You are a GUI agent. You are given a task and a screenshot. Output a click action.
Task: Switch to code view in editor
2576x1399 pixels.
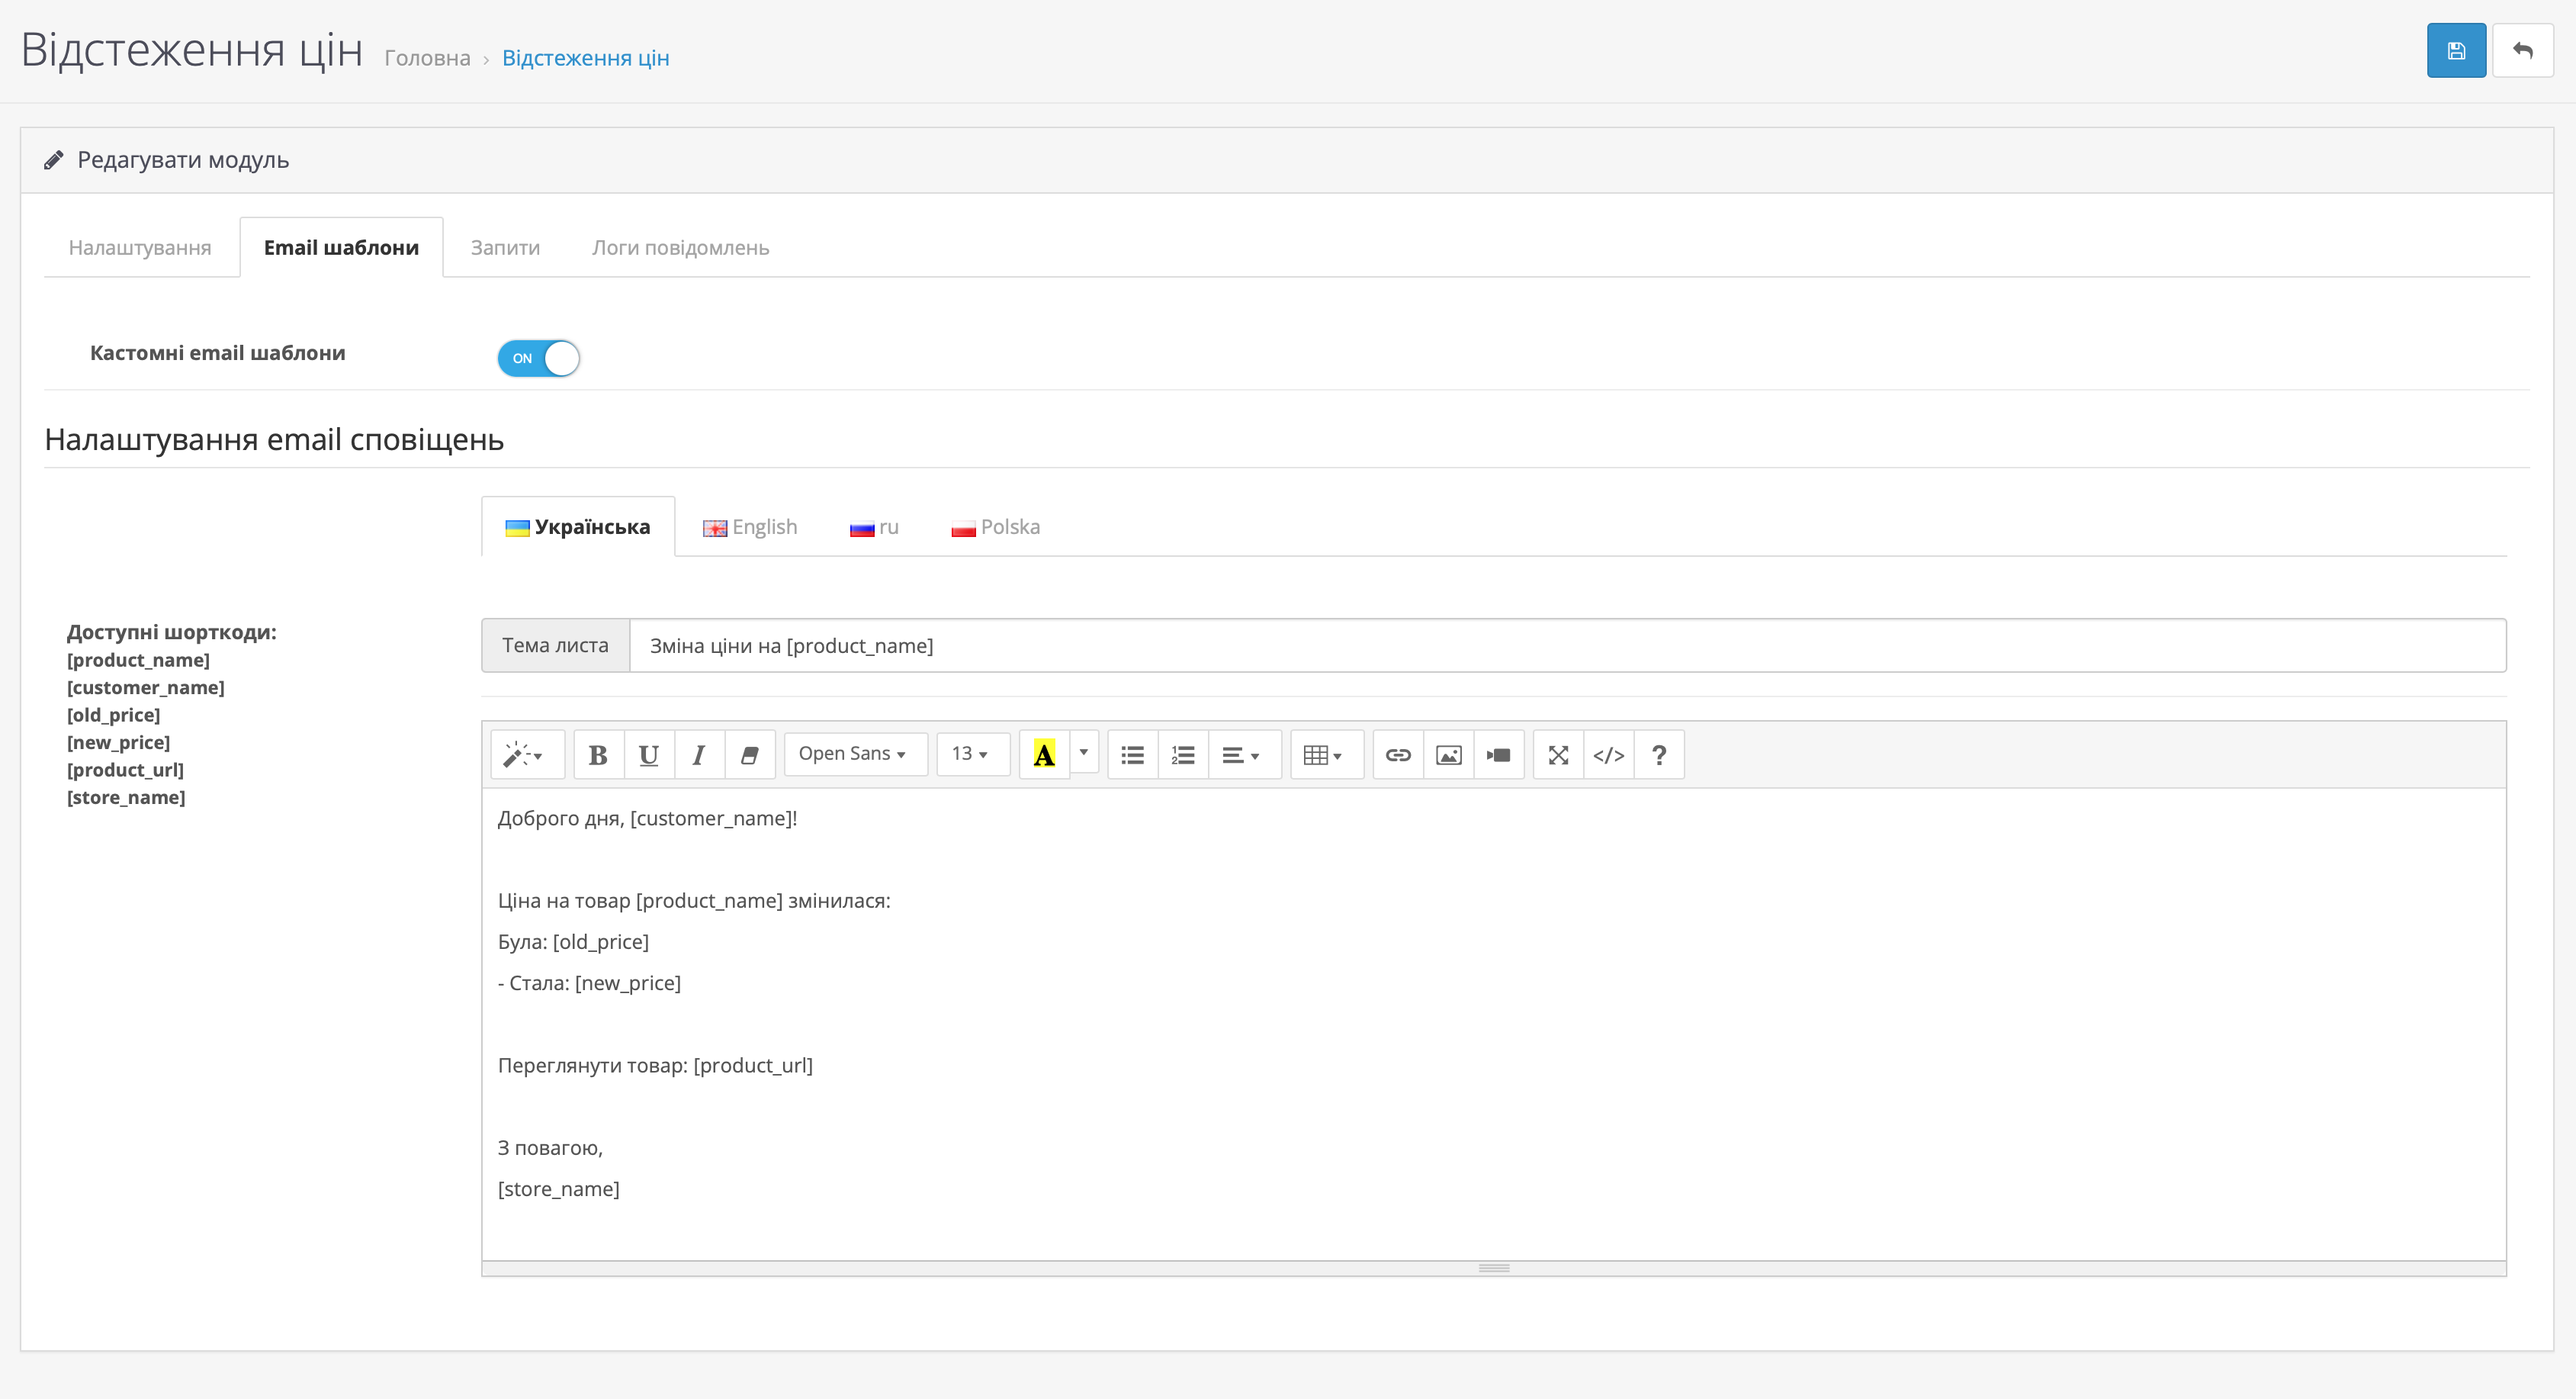coord(1608,755)
